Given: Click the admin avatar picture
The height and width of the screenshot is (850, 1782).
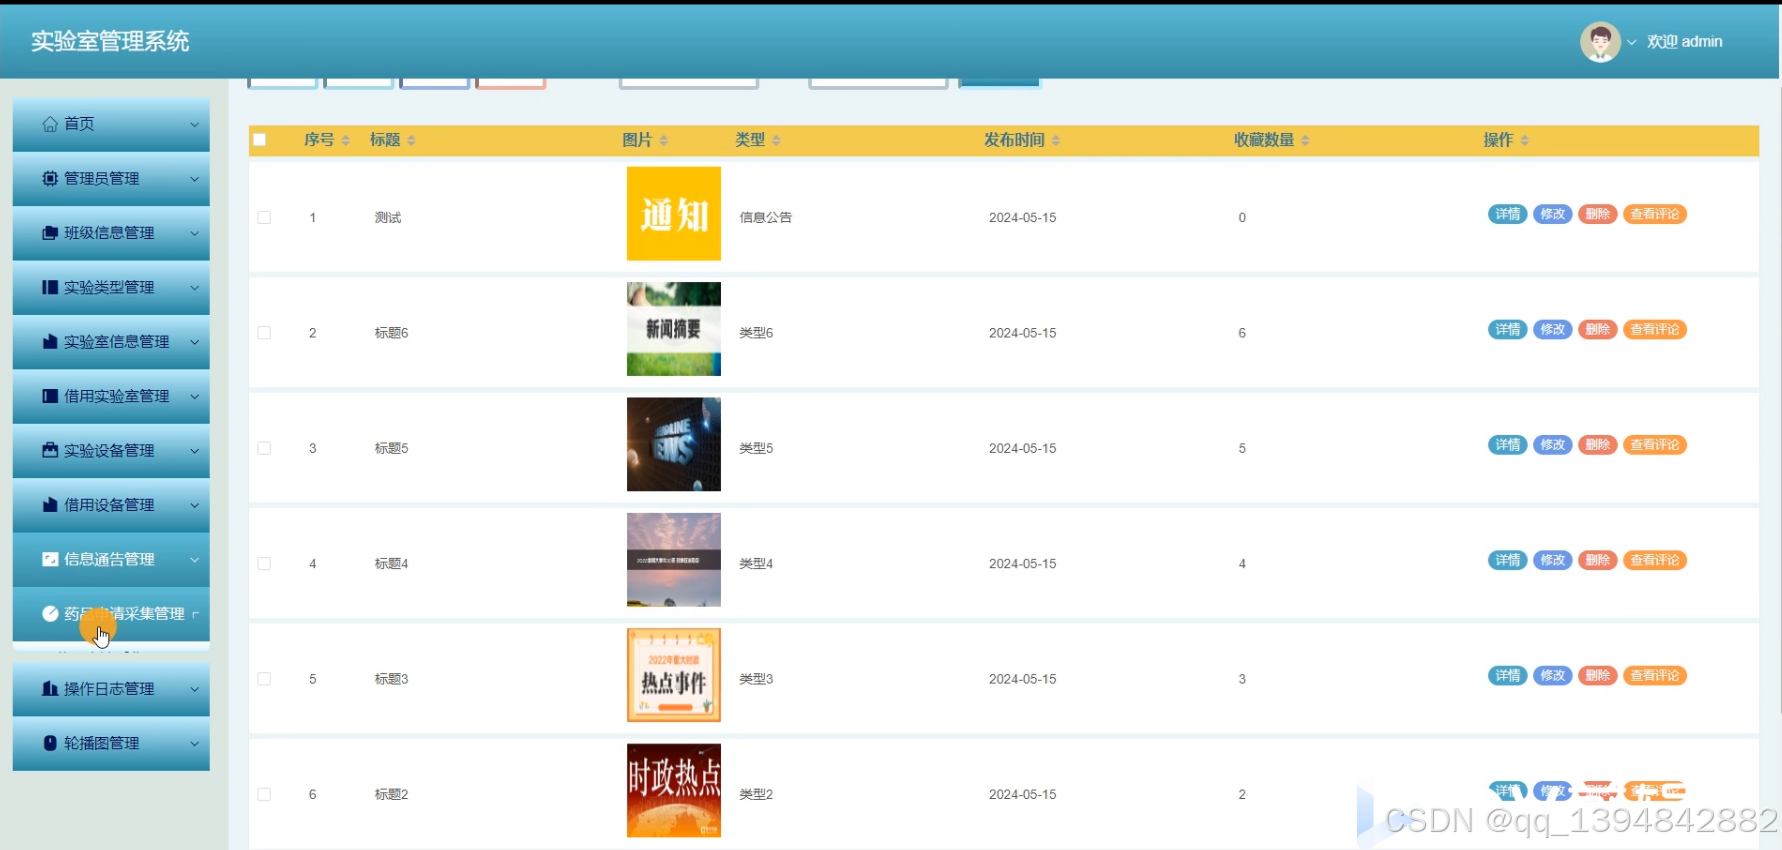Looking at the screenshot, I should click(1600, 42).
